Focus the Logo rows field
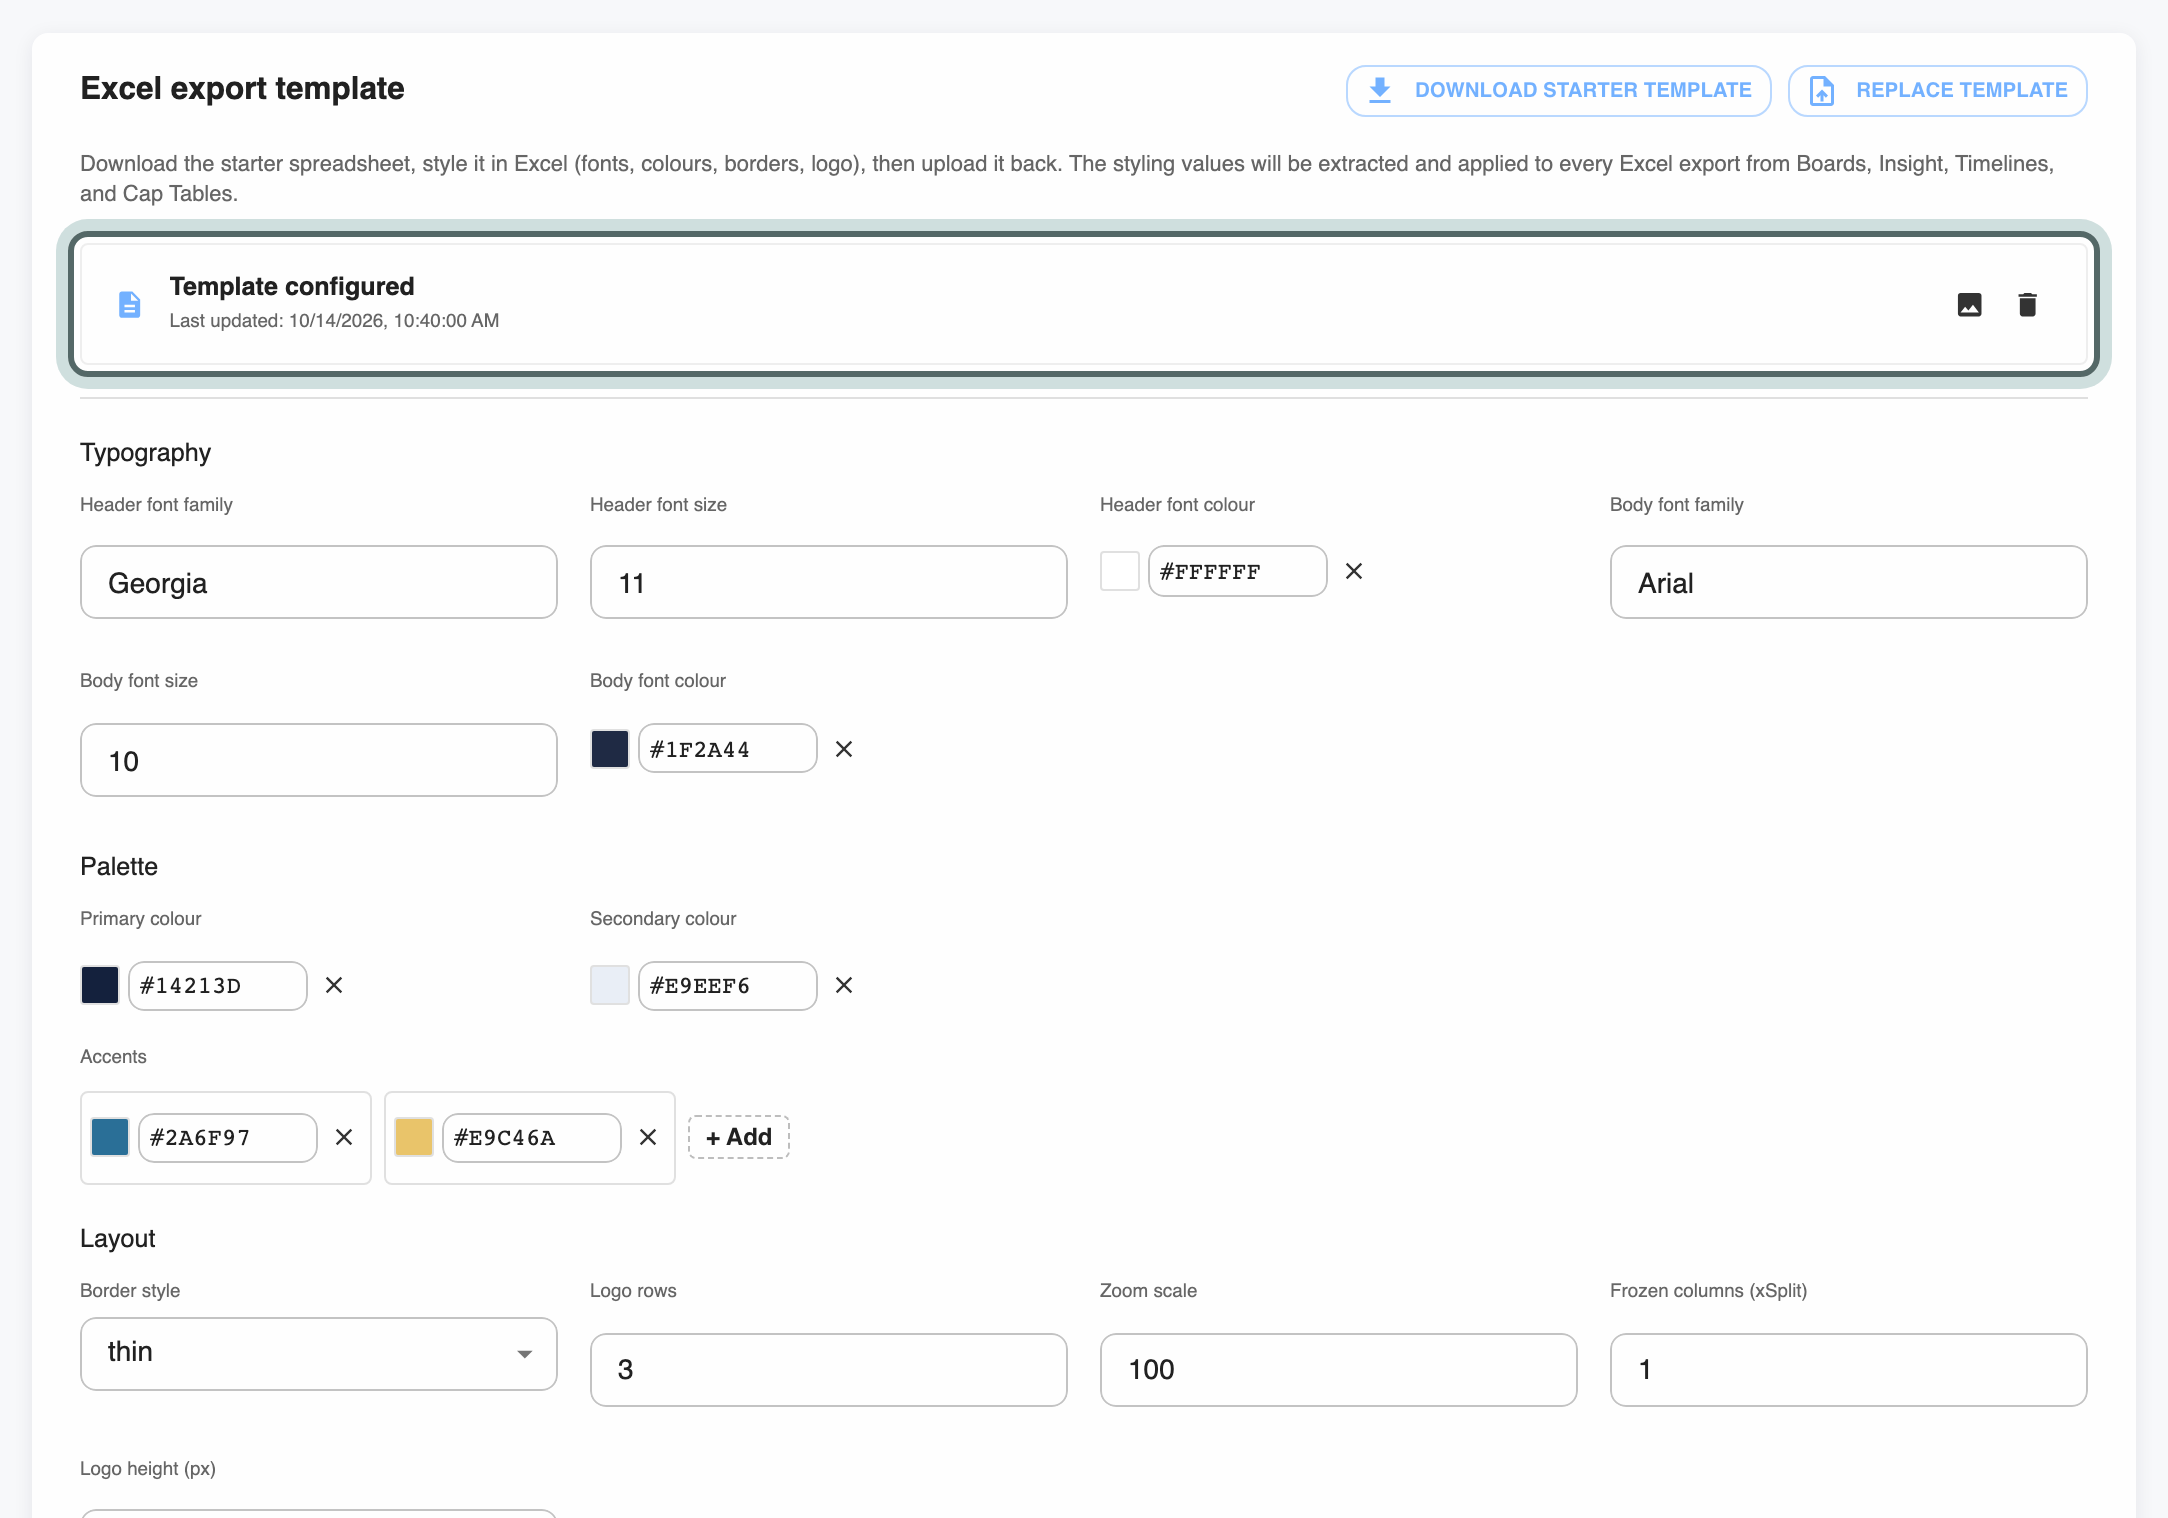The image size is (2168, 1518). 829,1370
